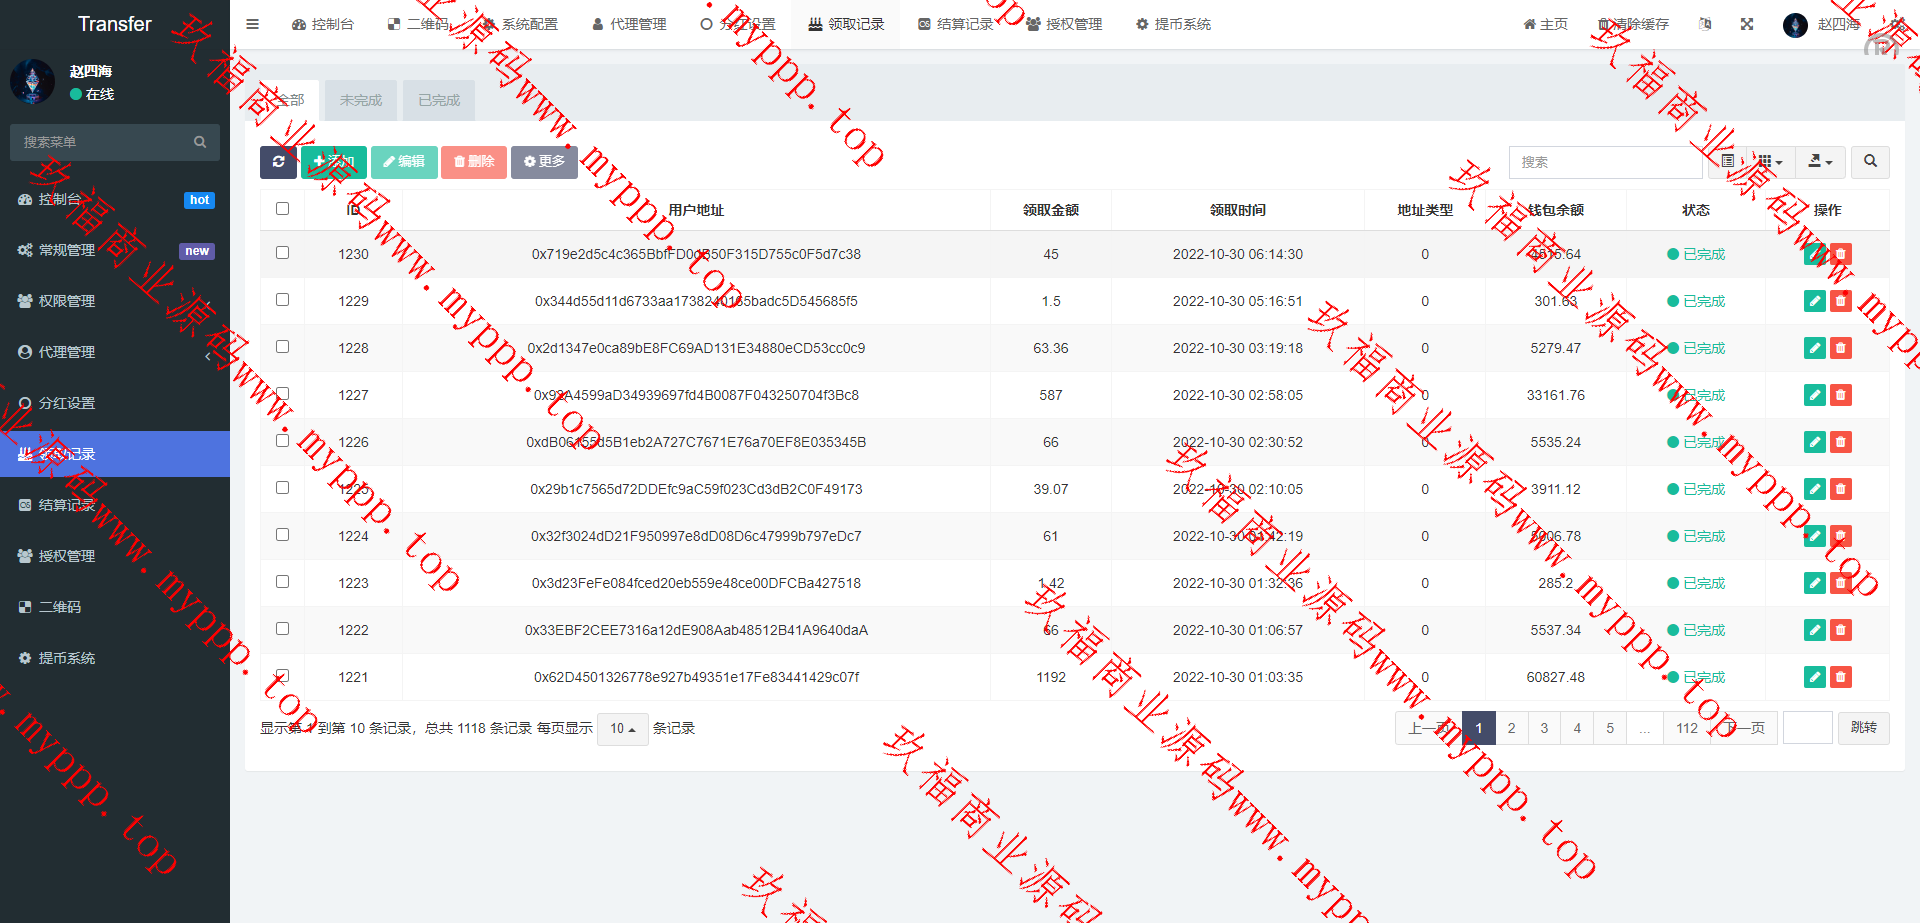The image size is (1920, 923).
Task: Go to page 3 in pagination
Action: tap(1544, 729)
